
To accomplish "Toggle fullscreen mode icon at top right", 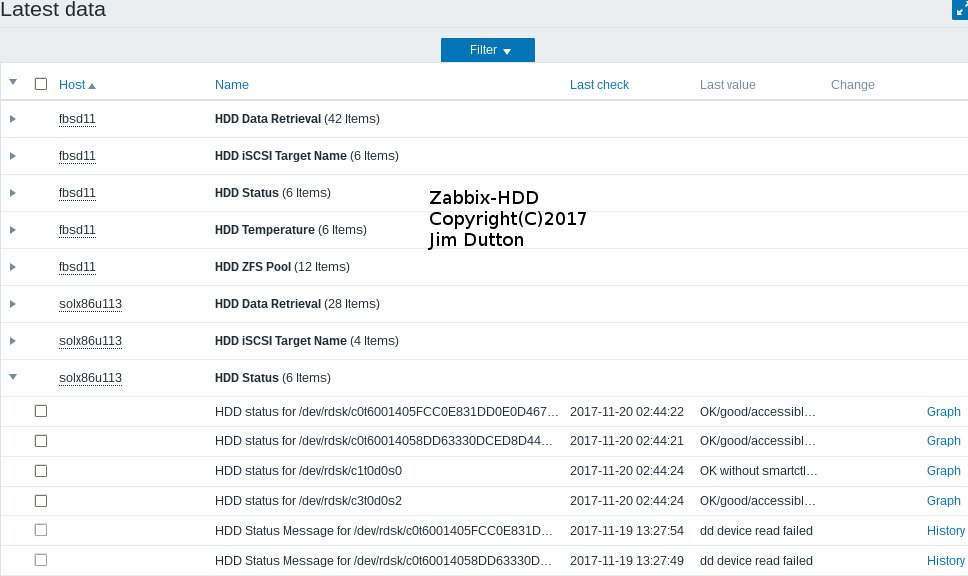I will [x=960, y=10].
